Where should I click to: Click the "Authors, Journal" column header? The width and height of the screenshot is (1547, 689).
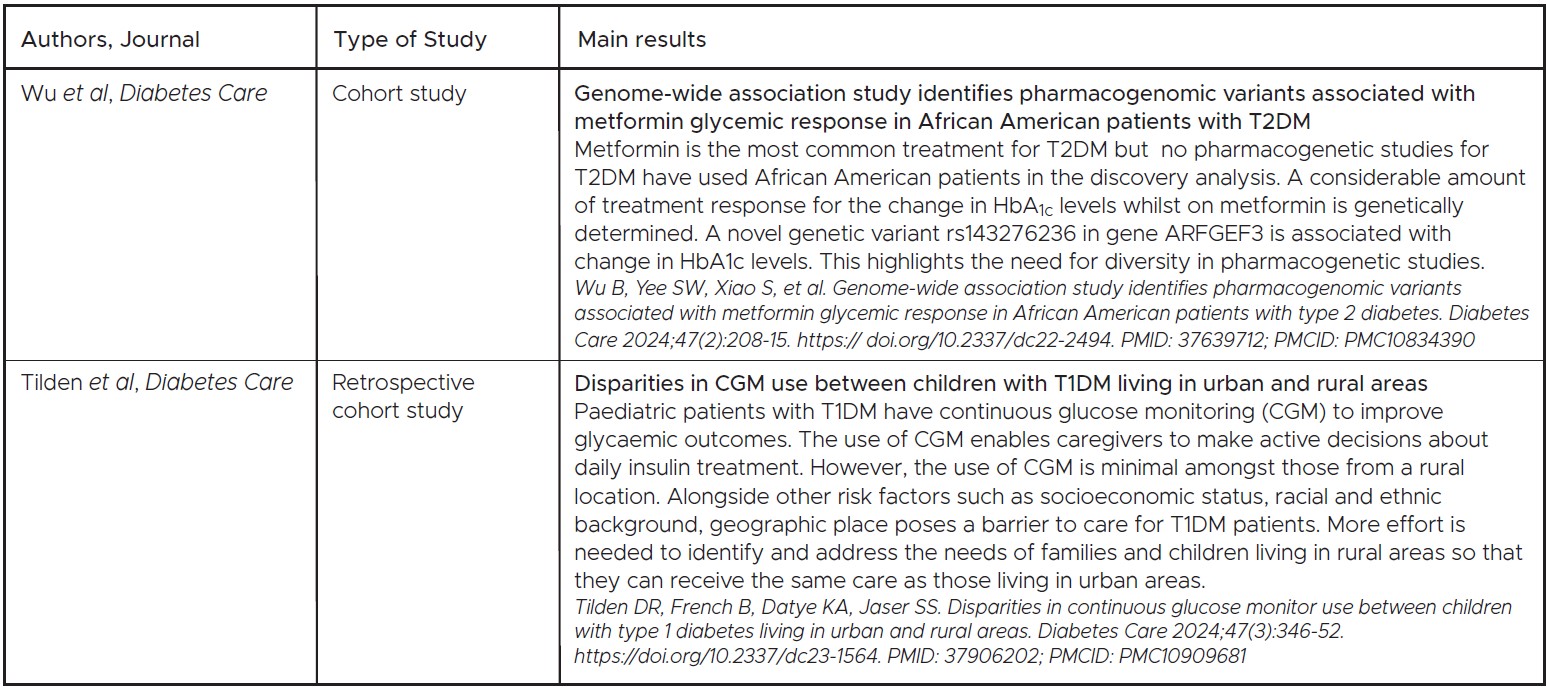pyautogui.click(x=111, y=40)
